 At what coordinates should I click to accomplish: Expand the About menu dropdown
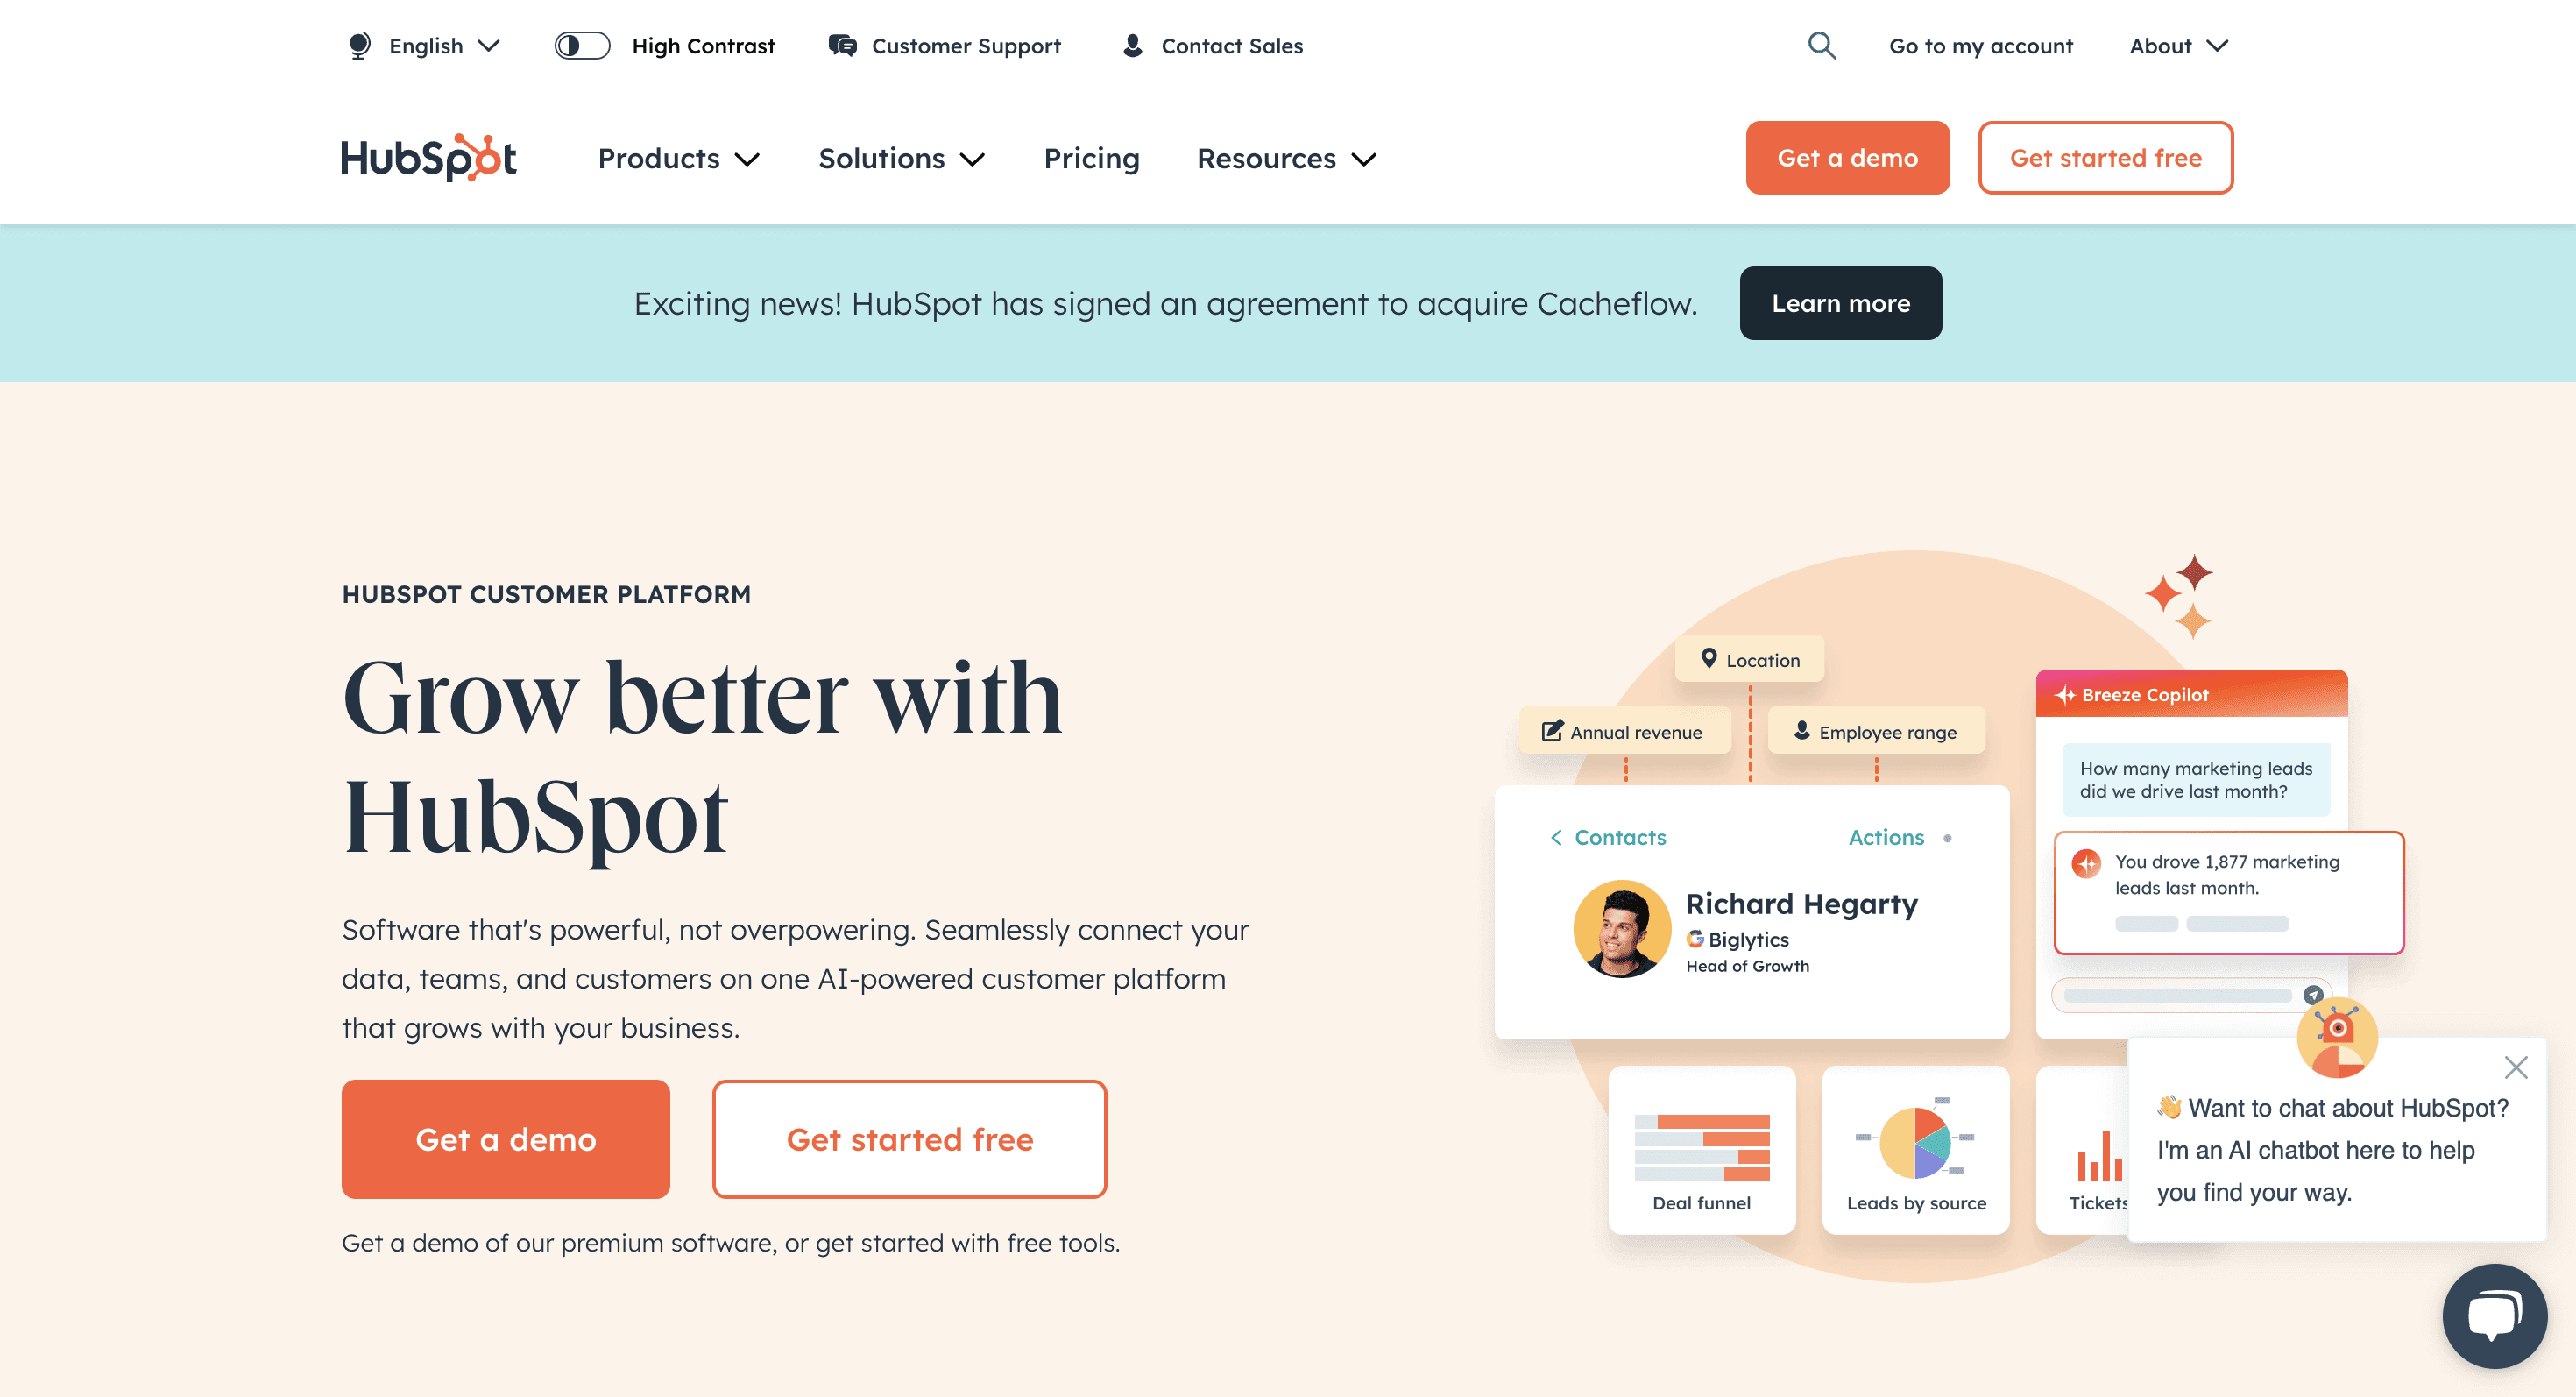[2174, 45]
